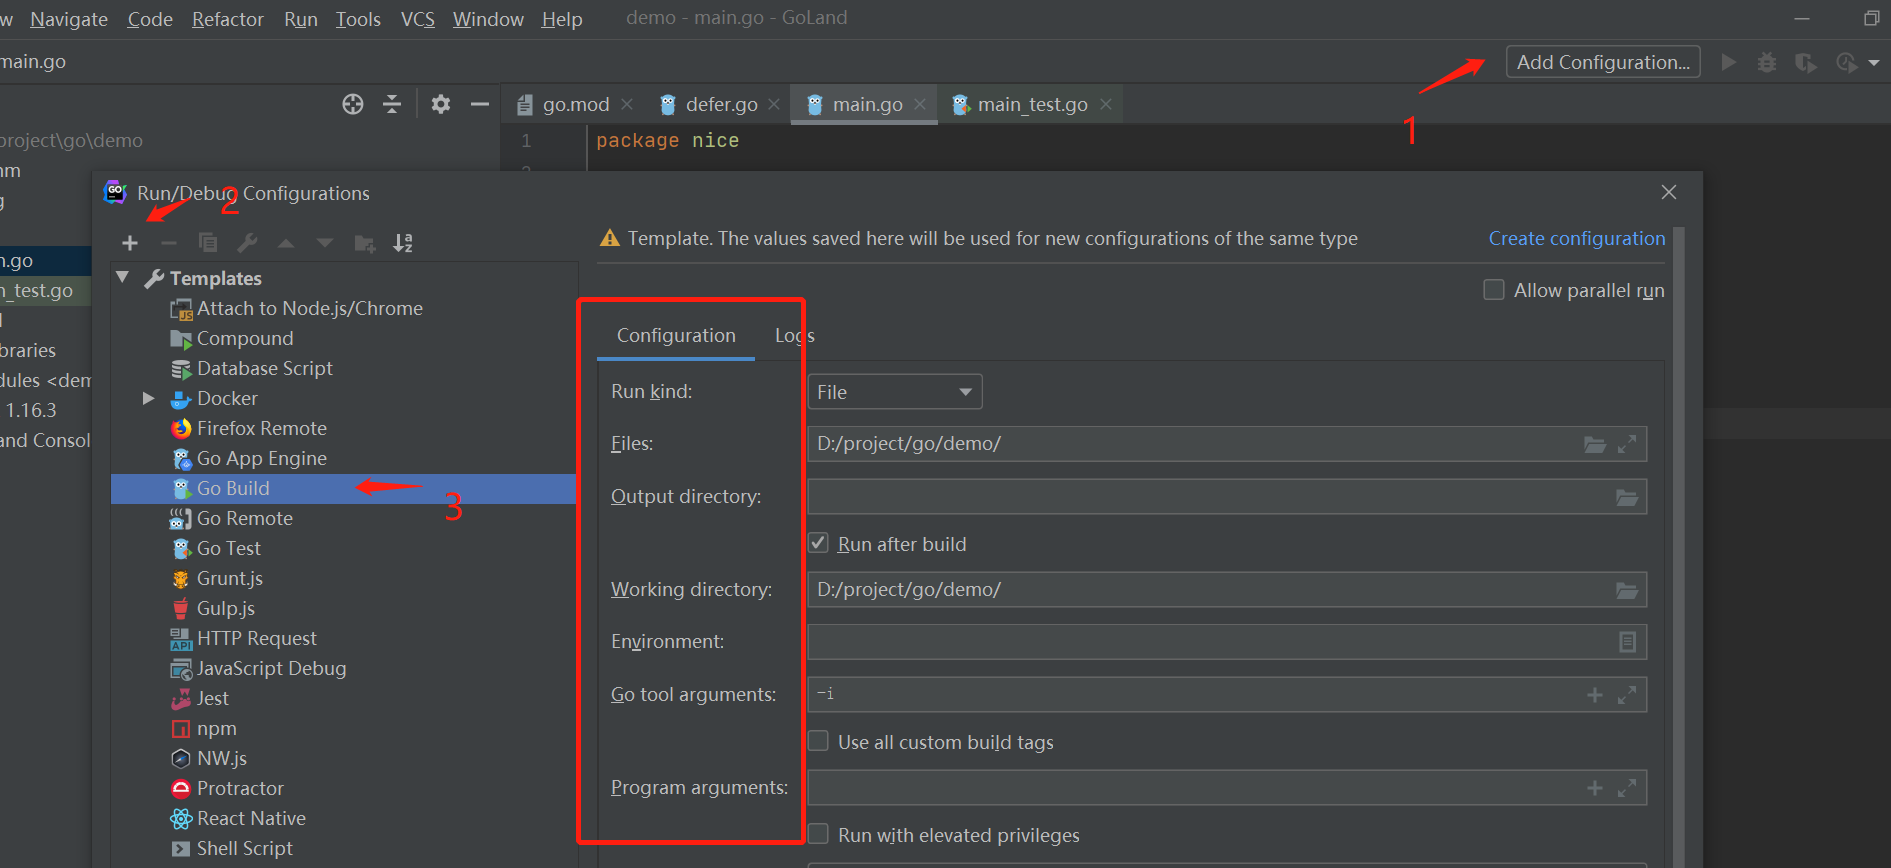Click the wrench Edit Templates icon

pos(247,243)
